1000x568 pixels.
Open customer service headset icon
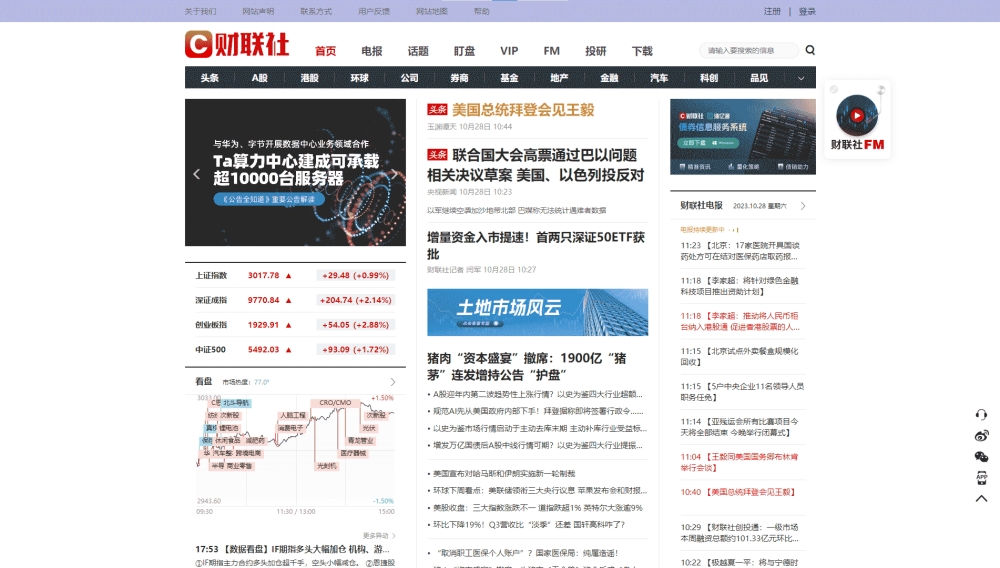(x=981, y=414)
